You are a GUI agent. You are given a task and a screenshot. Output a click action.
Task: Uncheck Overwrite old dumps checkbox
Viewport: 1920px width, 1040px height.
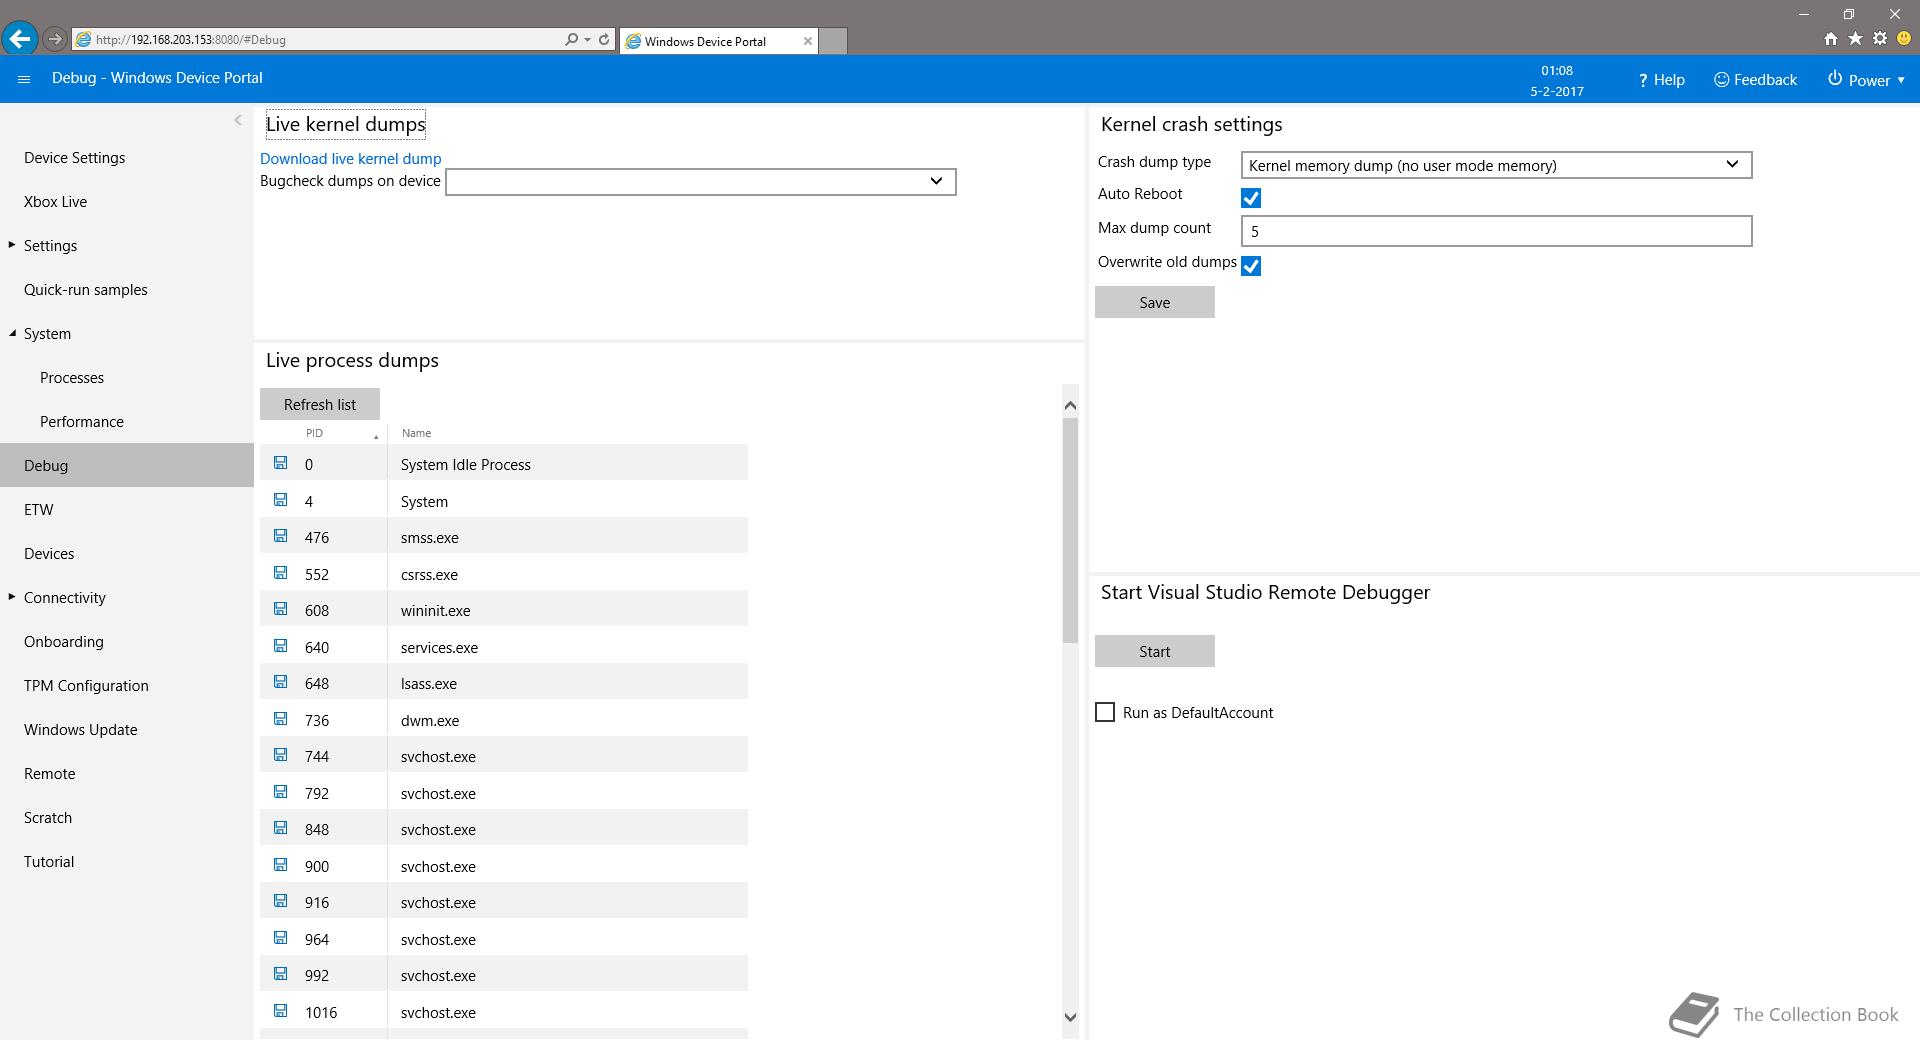click(1251, 265)
